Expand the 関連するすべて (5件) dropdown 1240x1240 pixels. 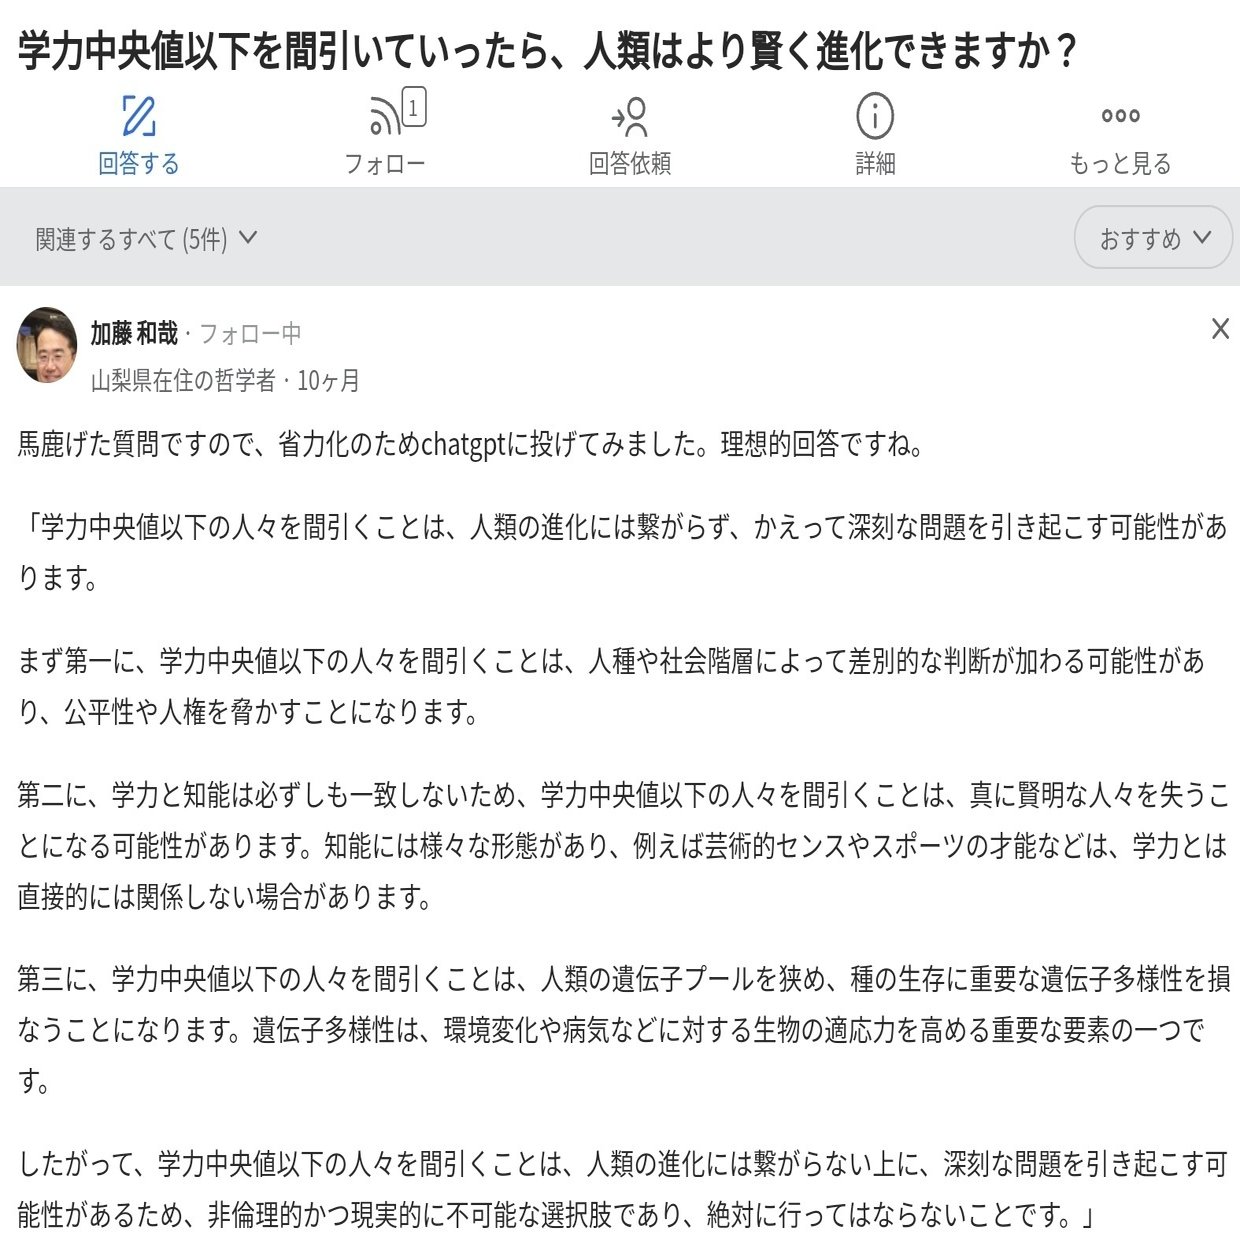(x=146, y=239)
